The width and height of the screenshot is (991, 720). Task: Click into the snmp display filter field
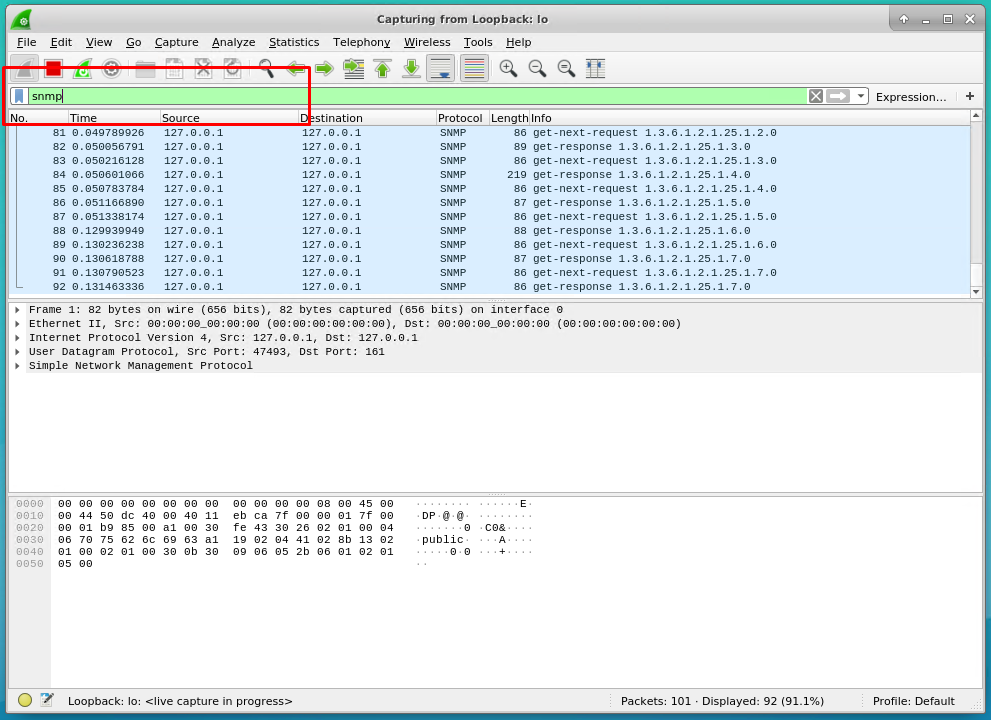tap(417, 96)
